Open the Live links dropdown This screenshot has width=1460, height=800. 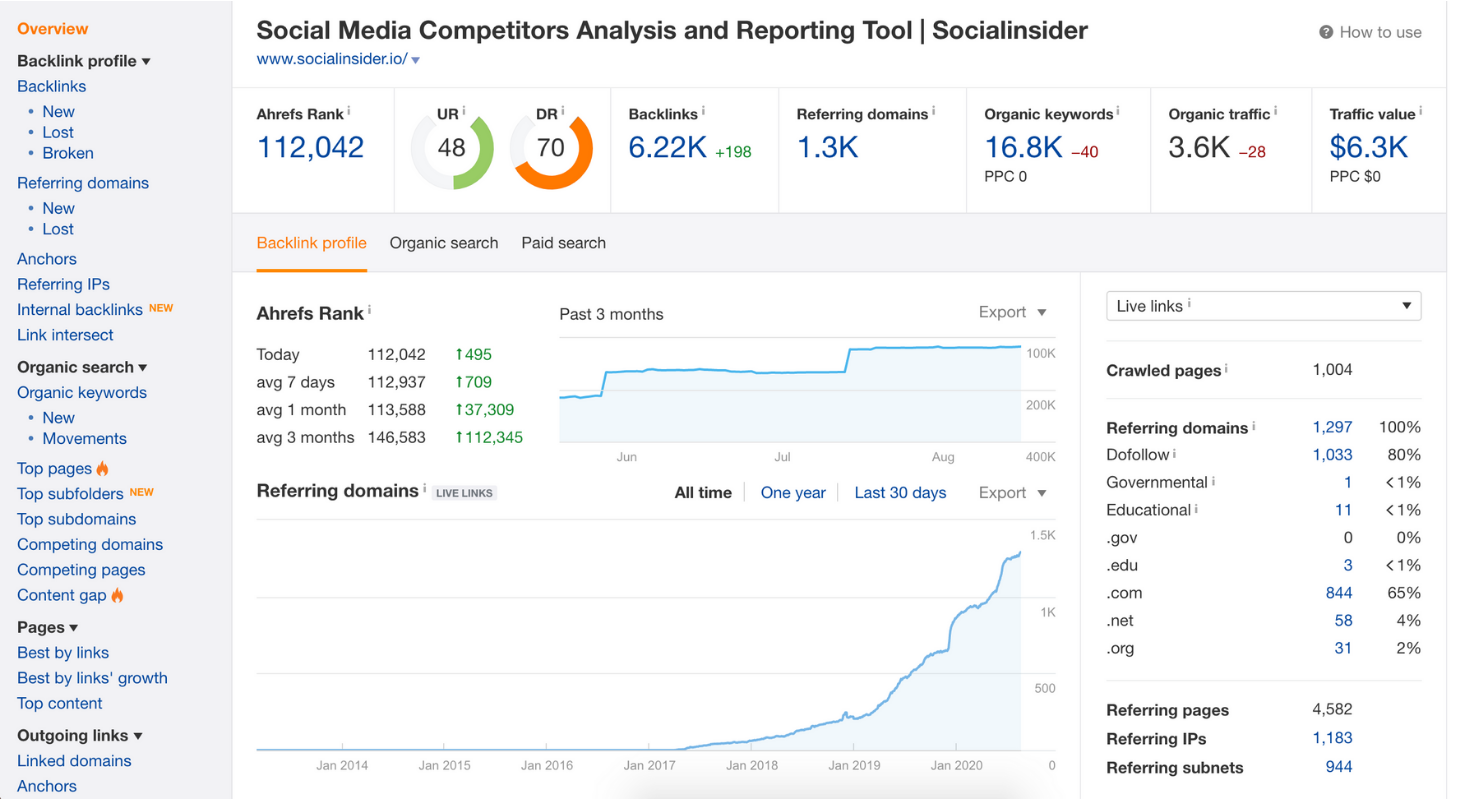point(1263,306)
